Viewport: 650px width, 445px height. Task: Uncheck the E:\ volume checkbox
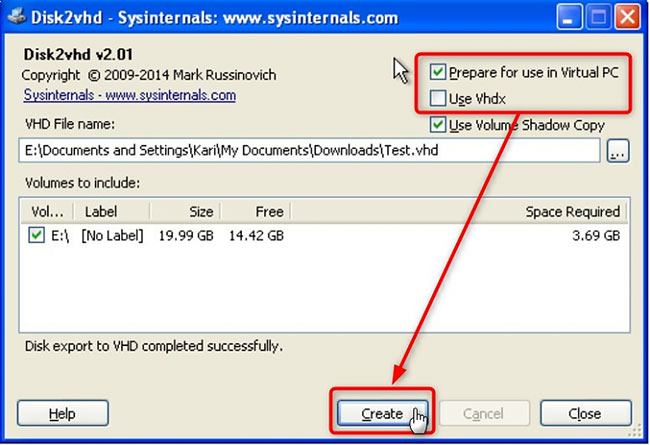click(x=36, y=235)
